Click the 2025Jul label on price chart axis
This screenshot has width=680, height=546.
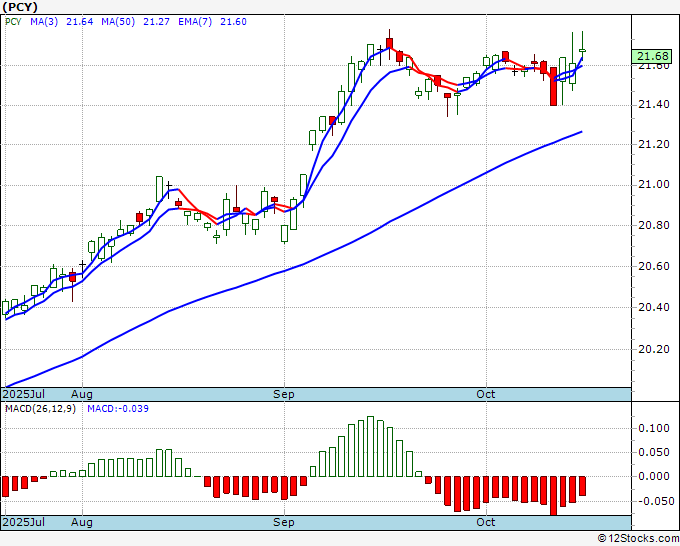tap(24, 394)
